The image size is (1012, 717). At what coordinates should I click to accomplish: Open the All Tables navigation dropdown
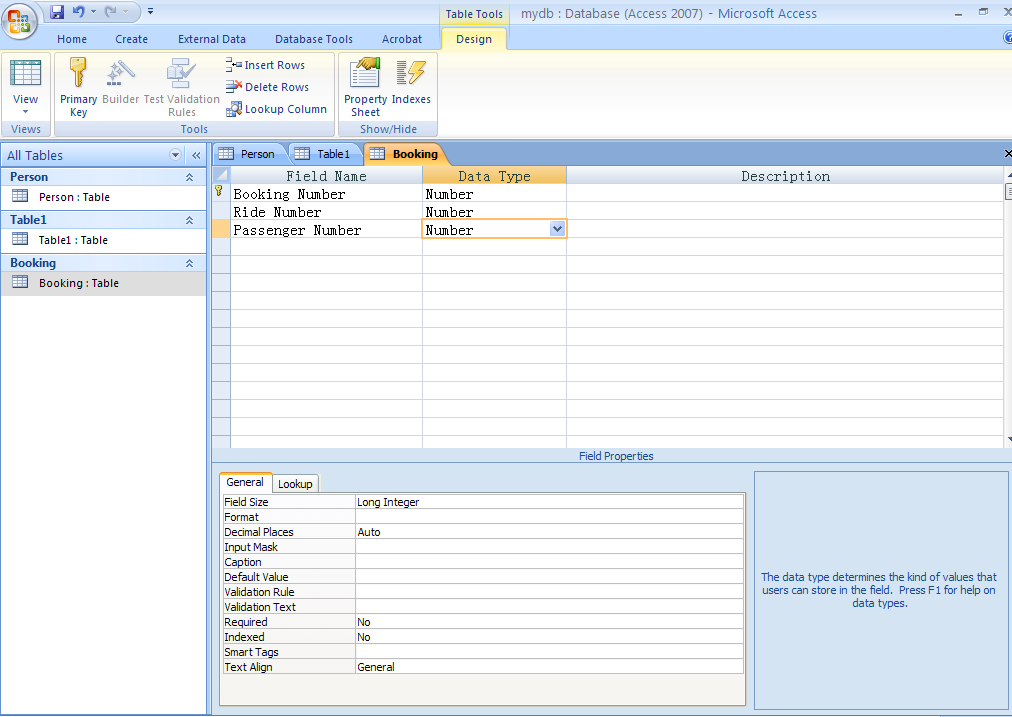tap(176, 155)
